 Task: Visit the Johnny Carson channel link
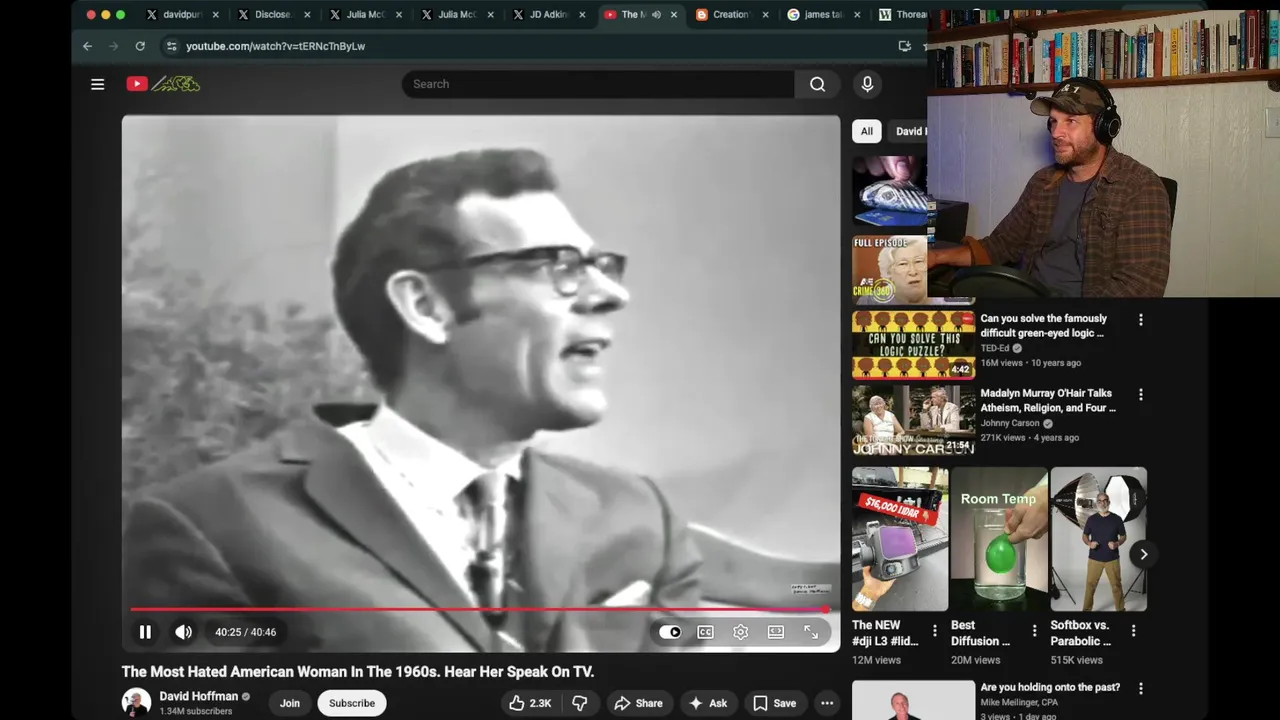(x=1010, y=423)
